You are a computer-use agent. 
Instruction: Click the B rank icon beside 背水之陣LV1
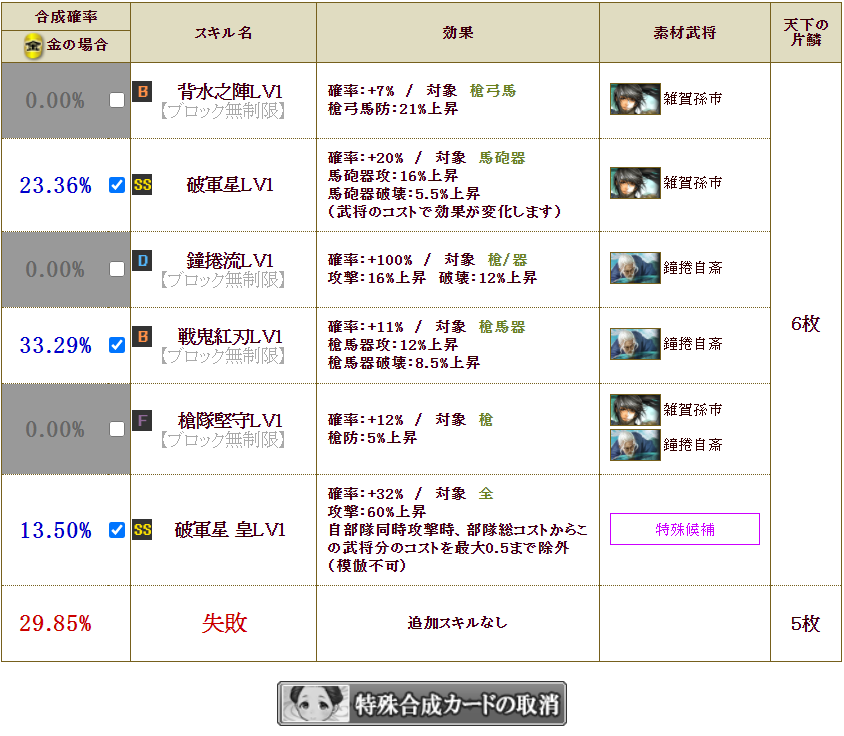[143, 92]
